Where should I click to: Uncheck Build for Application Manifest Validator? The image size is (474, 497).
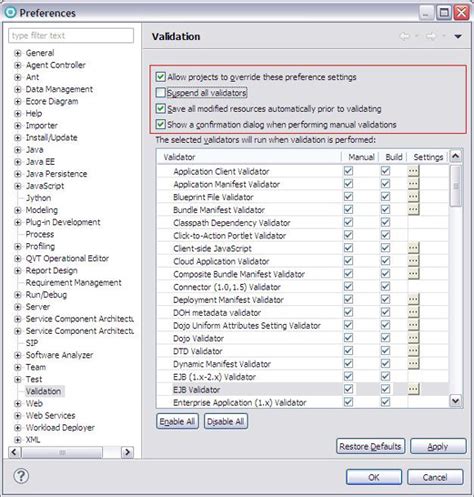tap(385, 184)
